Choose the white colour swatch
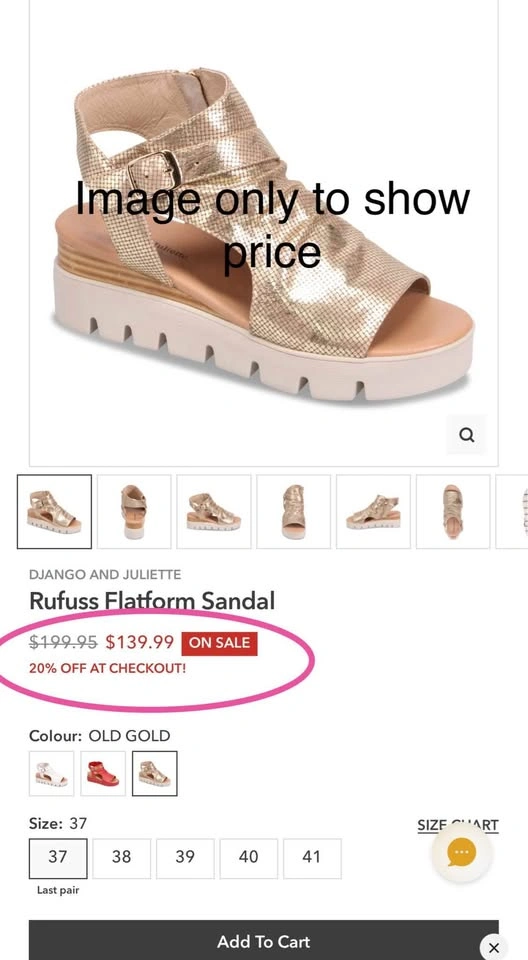This screenshot has height=960, width=528. coord(51,773)
